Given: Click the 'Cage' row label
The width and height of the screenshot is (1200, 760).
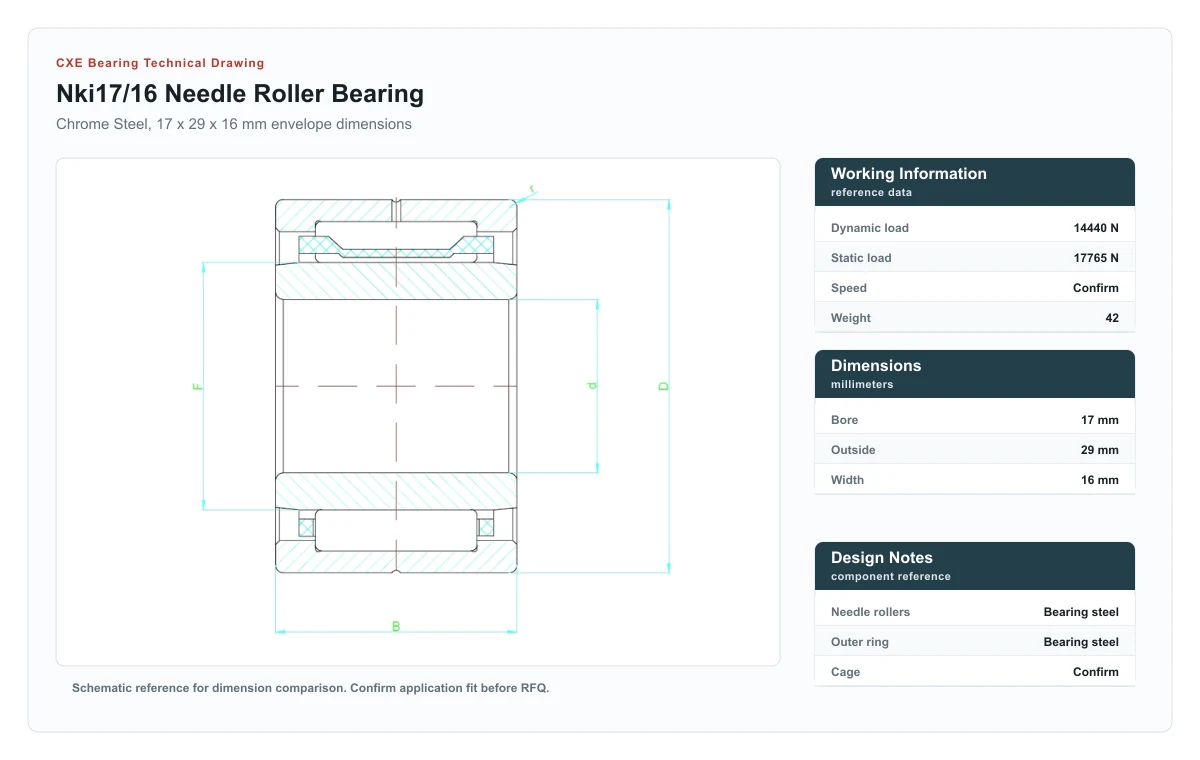Looking at the screenshot, I should pyautogui.click(x=845, y=672).
